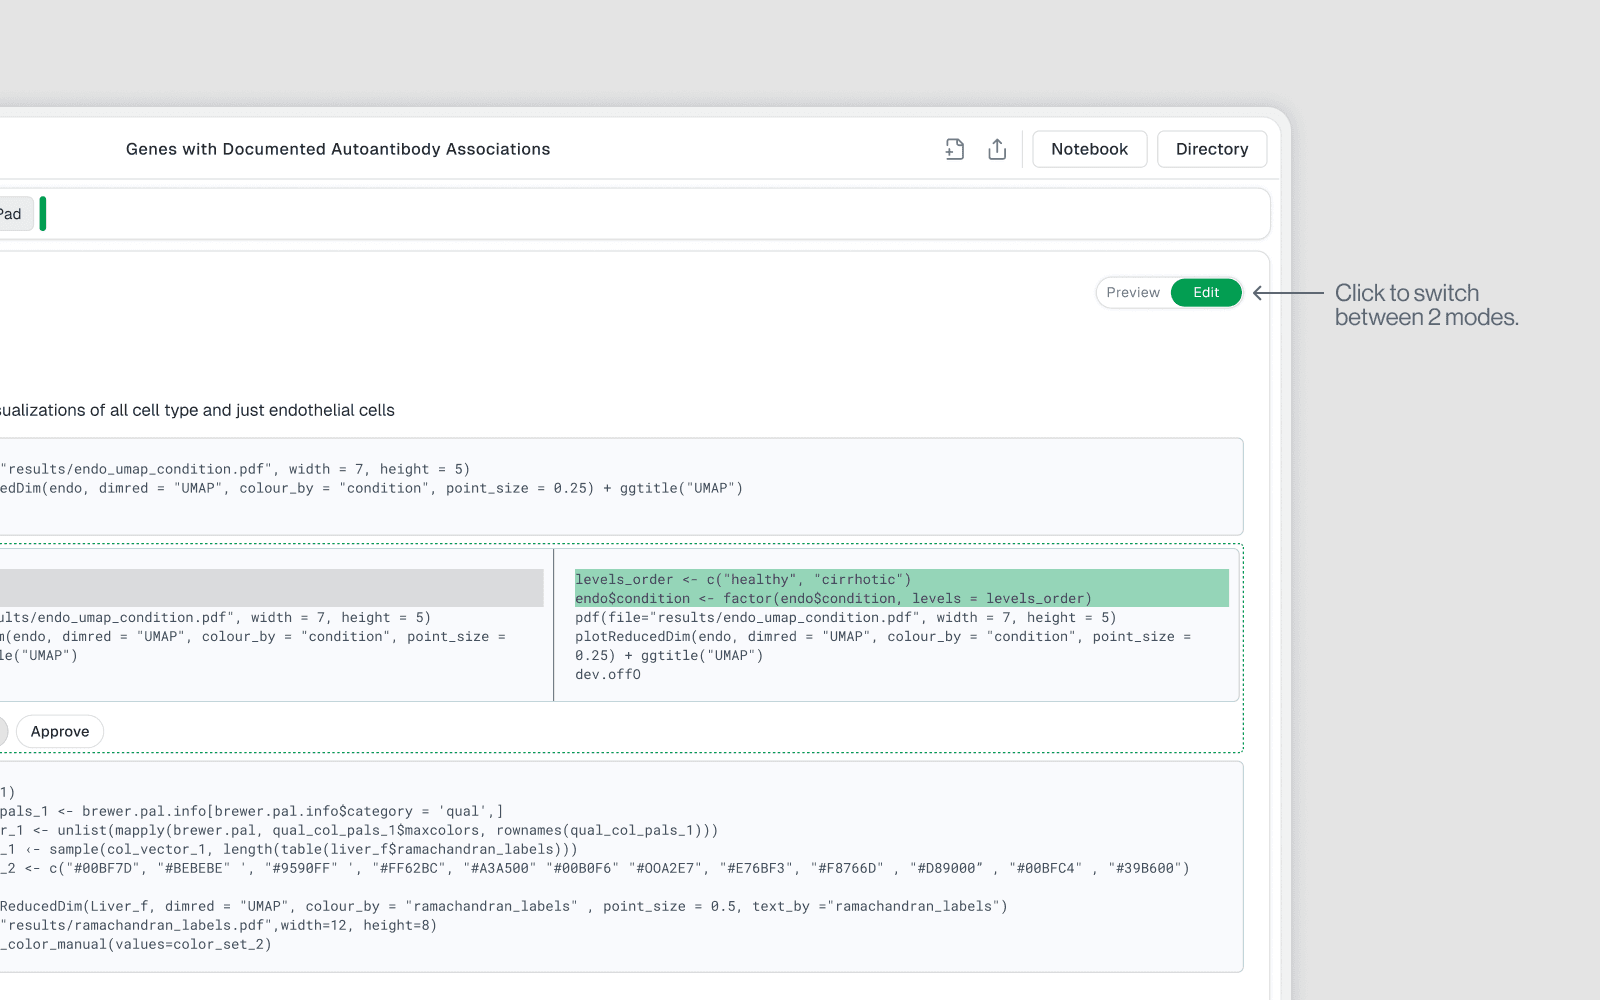The height and width of the screenshot is (1000, 1600).
Task: Open the Notebook view
Action: point(1089,149)
